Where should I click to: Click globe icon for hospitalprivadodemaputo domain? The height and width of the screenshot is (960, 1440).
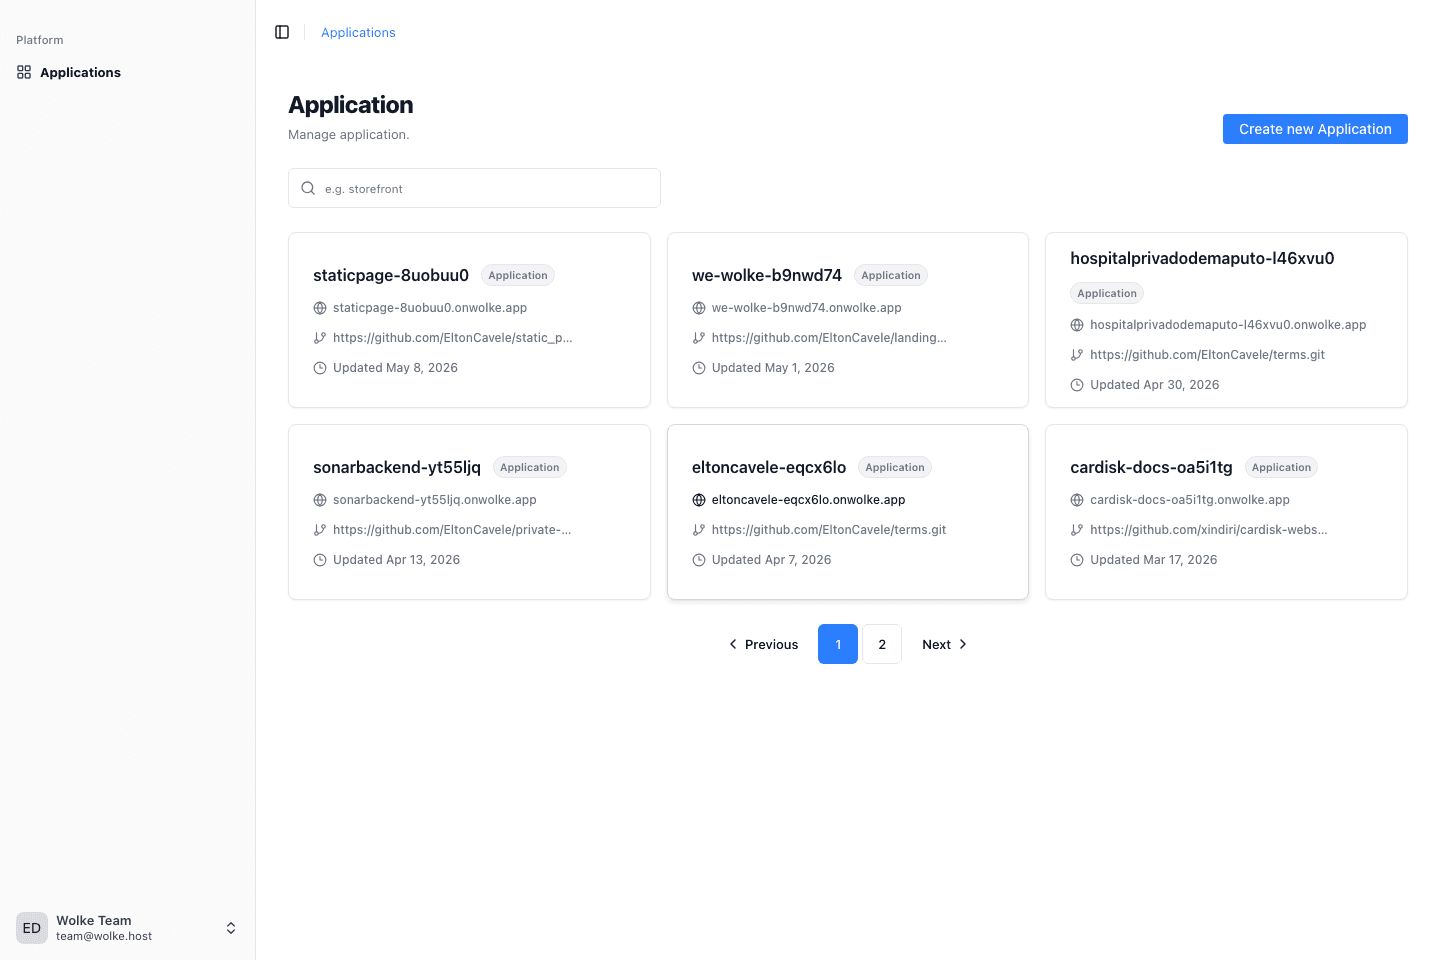point(1077,325)
